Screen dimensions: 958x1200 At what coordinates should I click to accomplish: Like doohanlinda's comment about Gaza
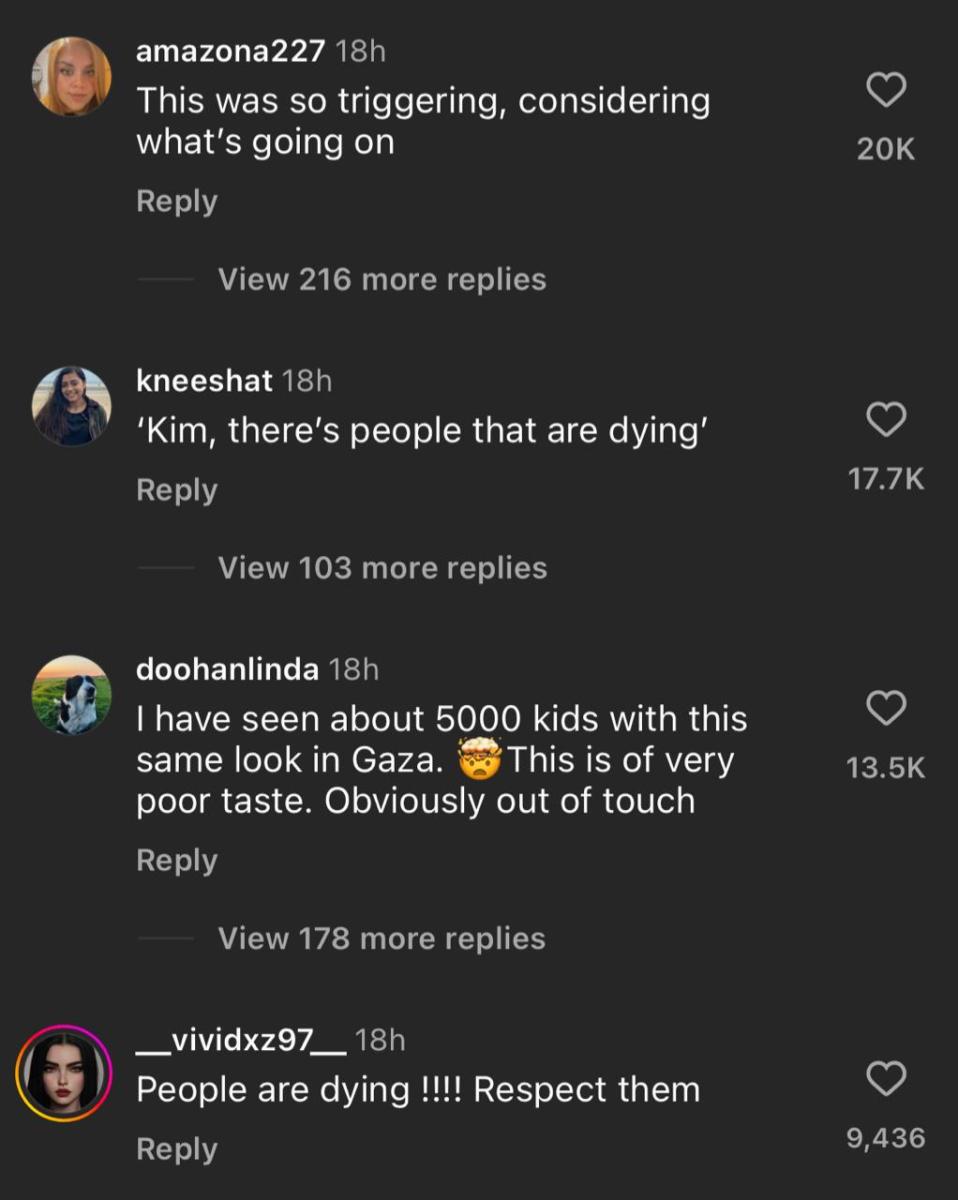click(885, 708)
